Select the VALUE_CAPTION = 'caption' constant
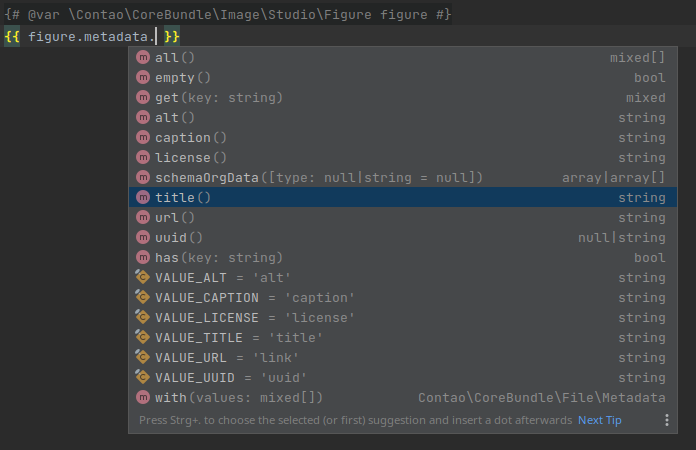Viewport: 696px width, 450px height. click(x=403, y=297)
